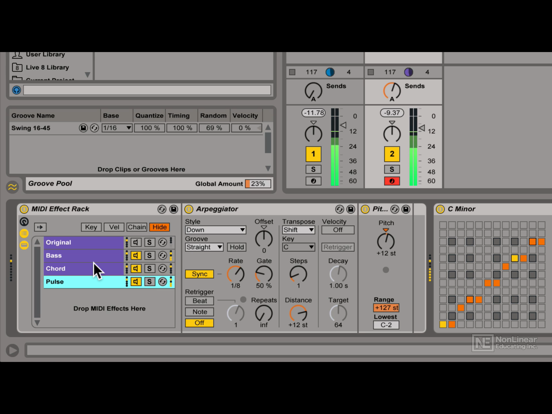The width and height of the screenshot is (552, 414).
Task: Click MIDI Effect Rack save preset icon
Action: point(174,209)
